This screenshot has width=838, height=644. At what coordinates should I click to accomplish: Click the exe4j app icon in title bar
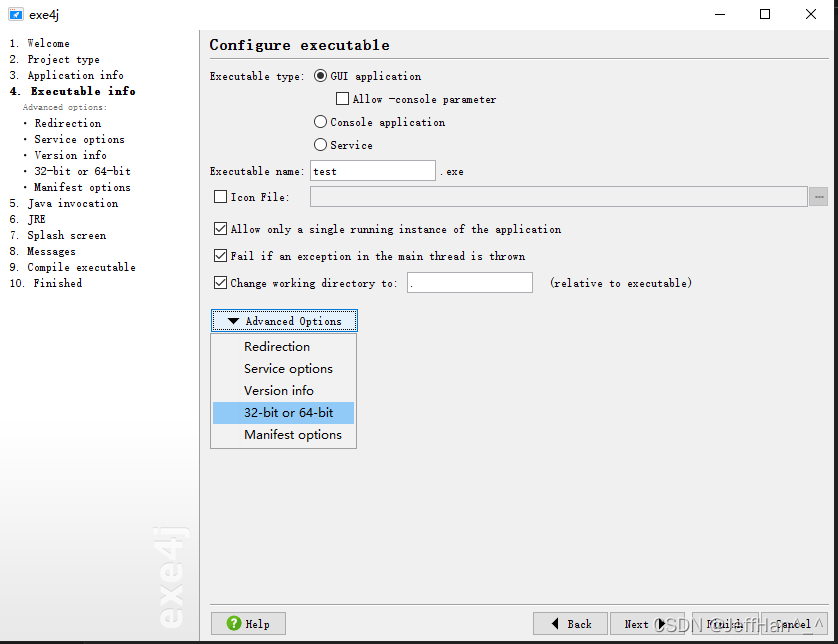15,14
